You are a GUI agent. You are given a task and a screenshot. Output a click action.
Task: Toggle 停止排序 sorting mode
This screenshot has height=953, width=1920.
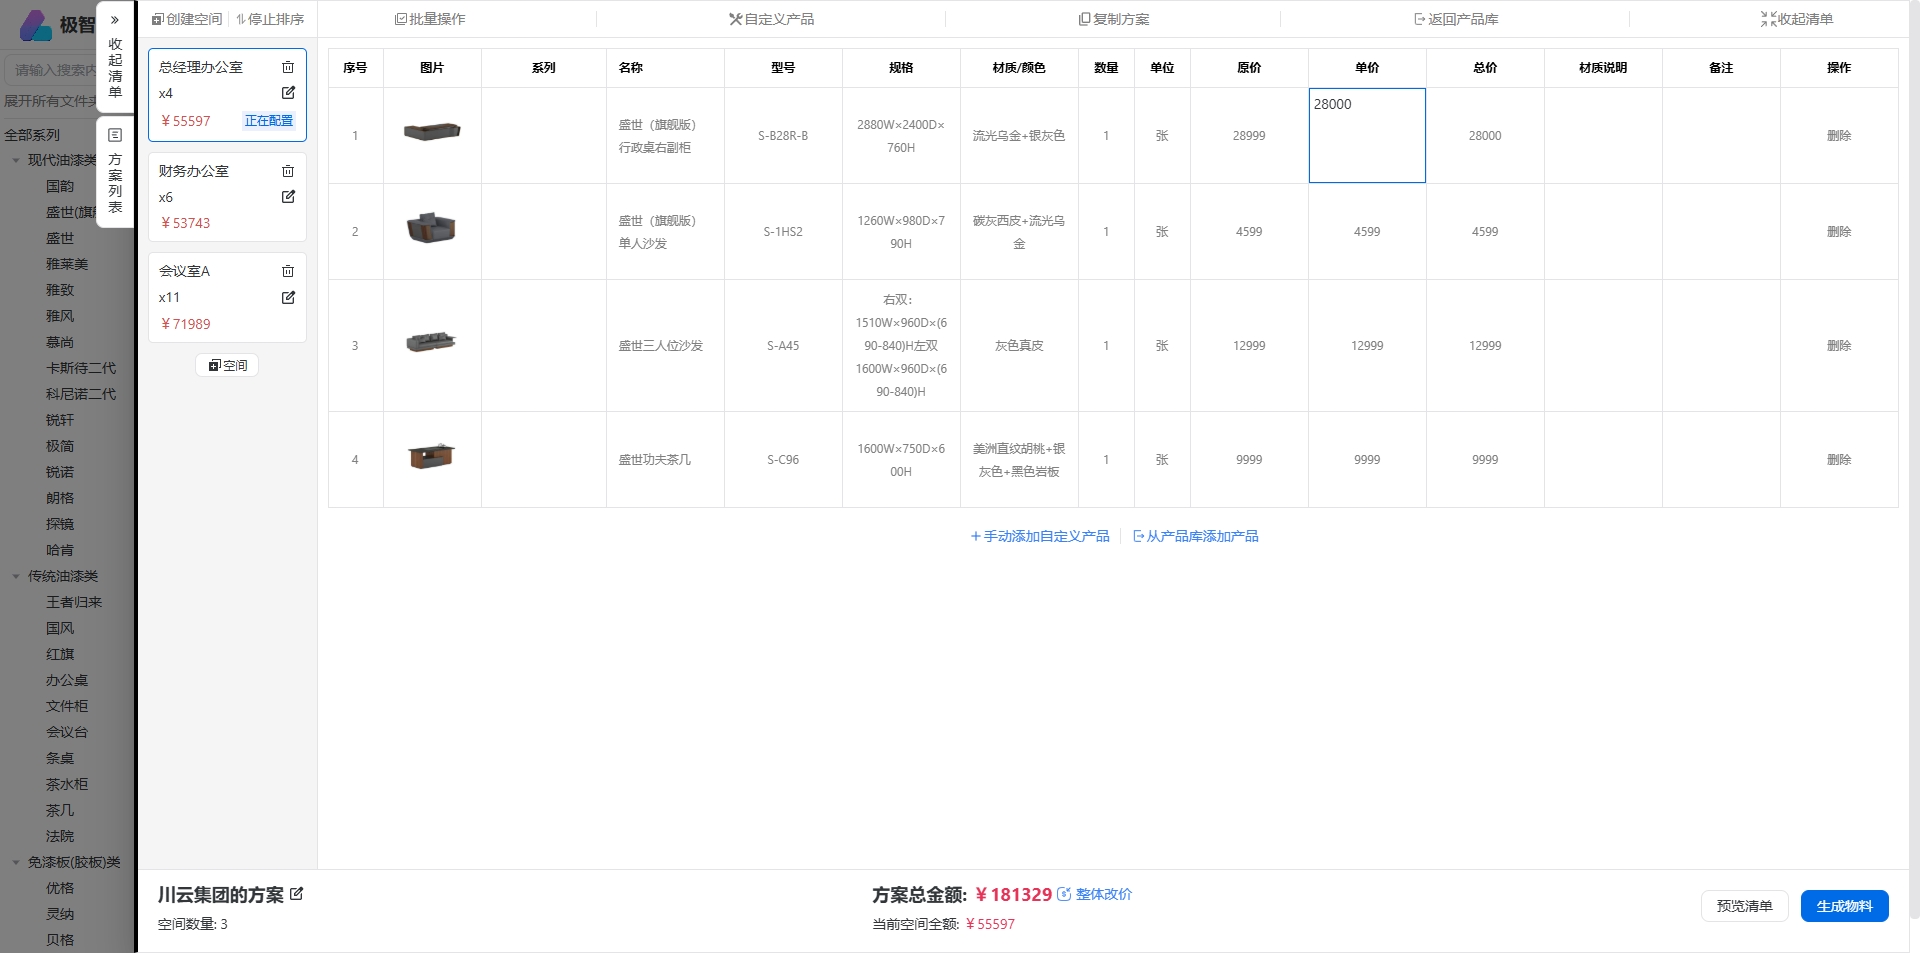tap(270, 19)
